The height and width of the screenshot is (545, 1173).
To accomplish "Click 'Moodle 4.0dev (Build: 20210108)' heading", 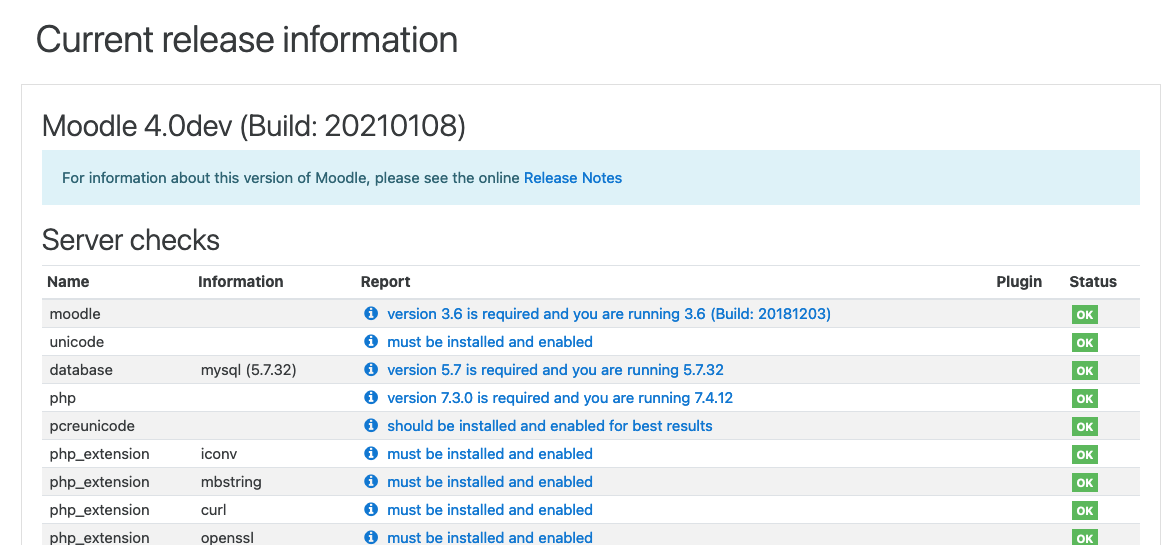I will 254,126.
